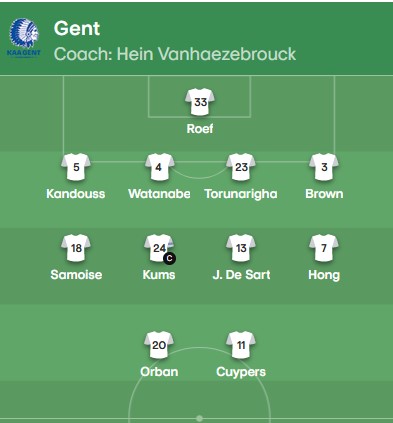Select the Cuypers name text

pos(241,372)
